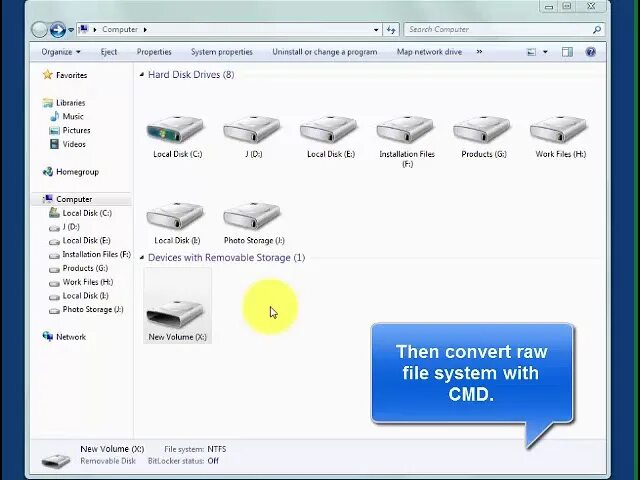Image resolution: width=640 pixels, height=480 pixels.
Task: Select the Work Files (H:) drive icon
Action: [558, 129]
